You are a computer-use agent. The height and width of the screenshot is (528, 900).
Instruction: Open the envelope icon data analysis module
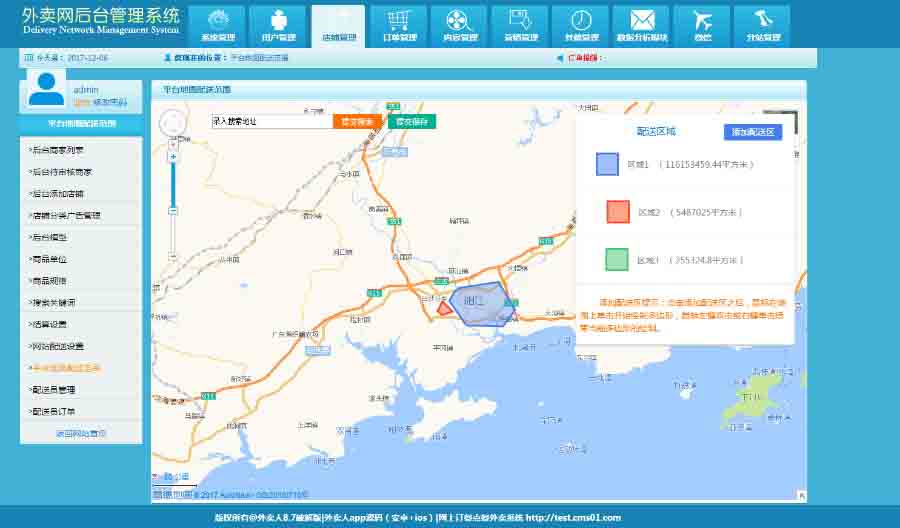pos(641,26)
